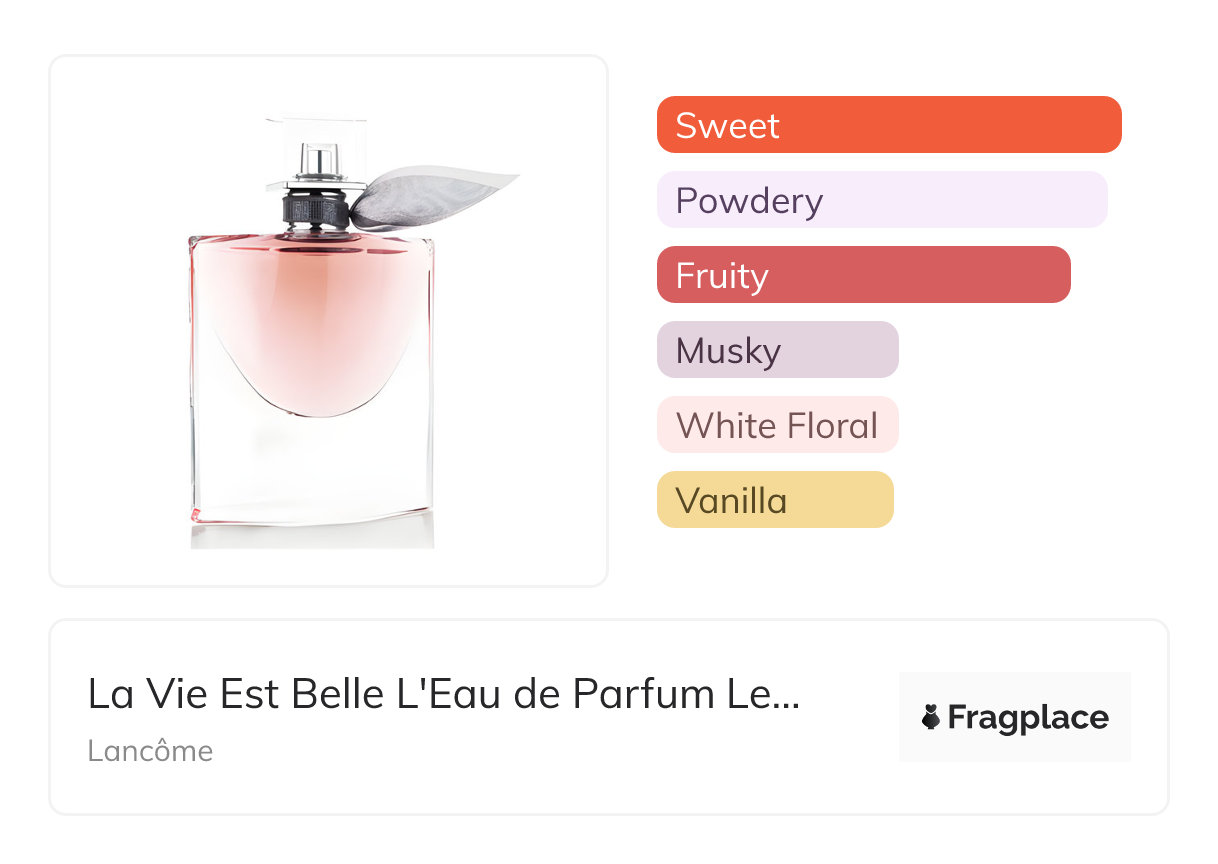The width and height of the screenshot is (1218, 864).
Task: Click the truncated ellipsis ending the title
Action: 788,698
